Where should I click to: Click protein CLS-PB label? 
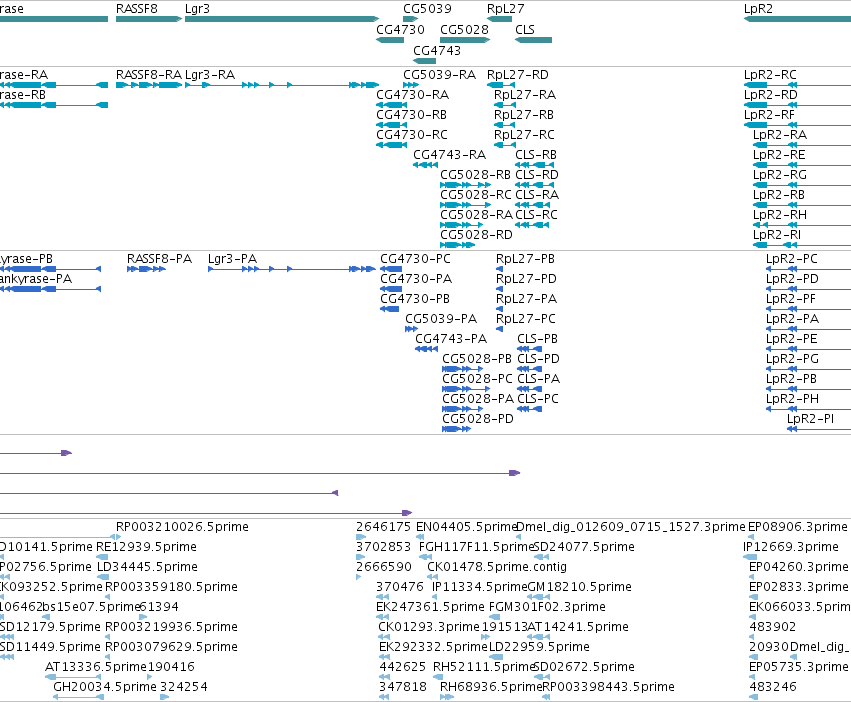pos(537,339)
